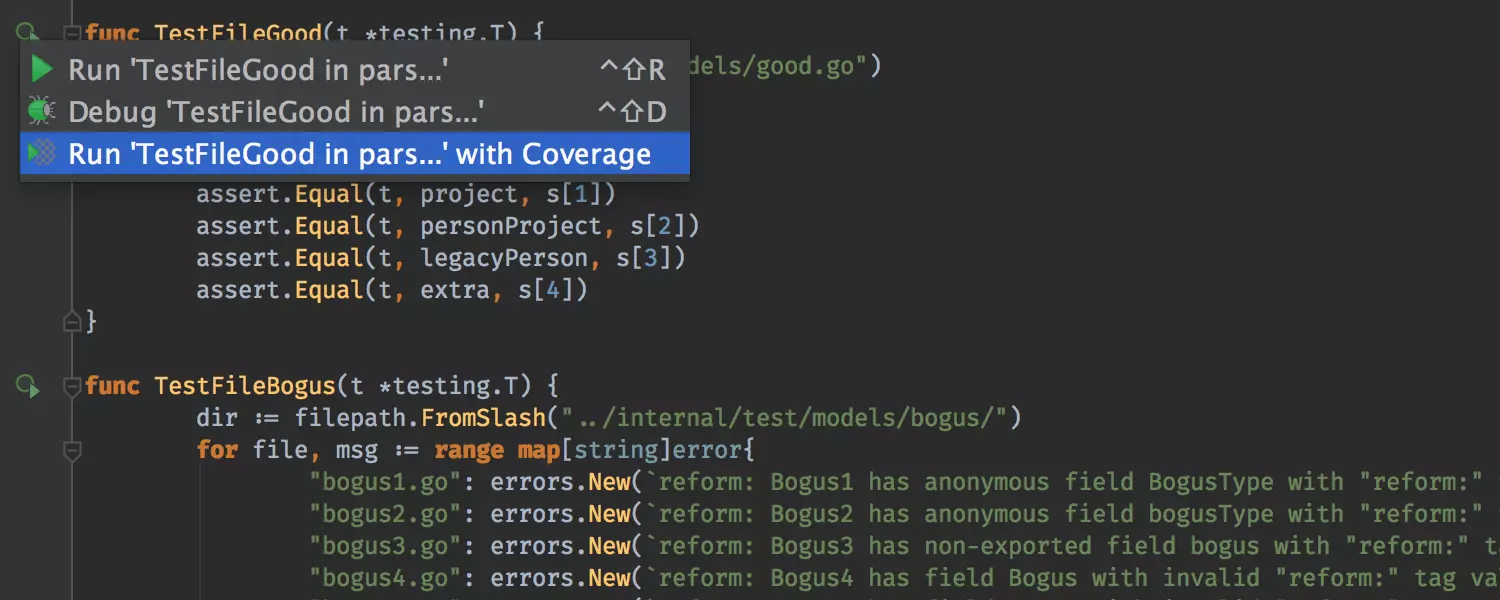Click the range keyword in the for loop
Image resolution: width=1500 pixels, height=600 pixels.
pos(469,450)
